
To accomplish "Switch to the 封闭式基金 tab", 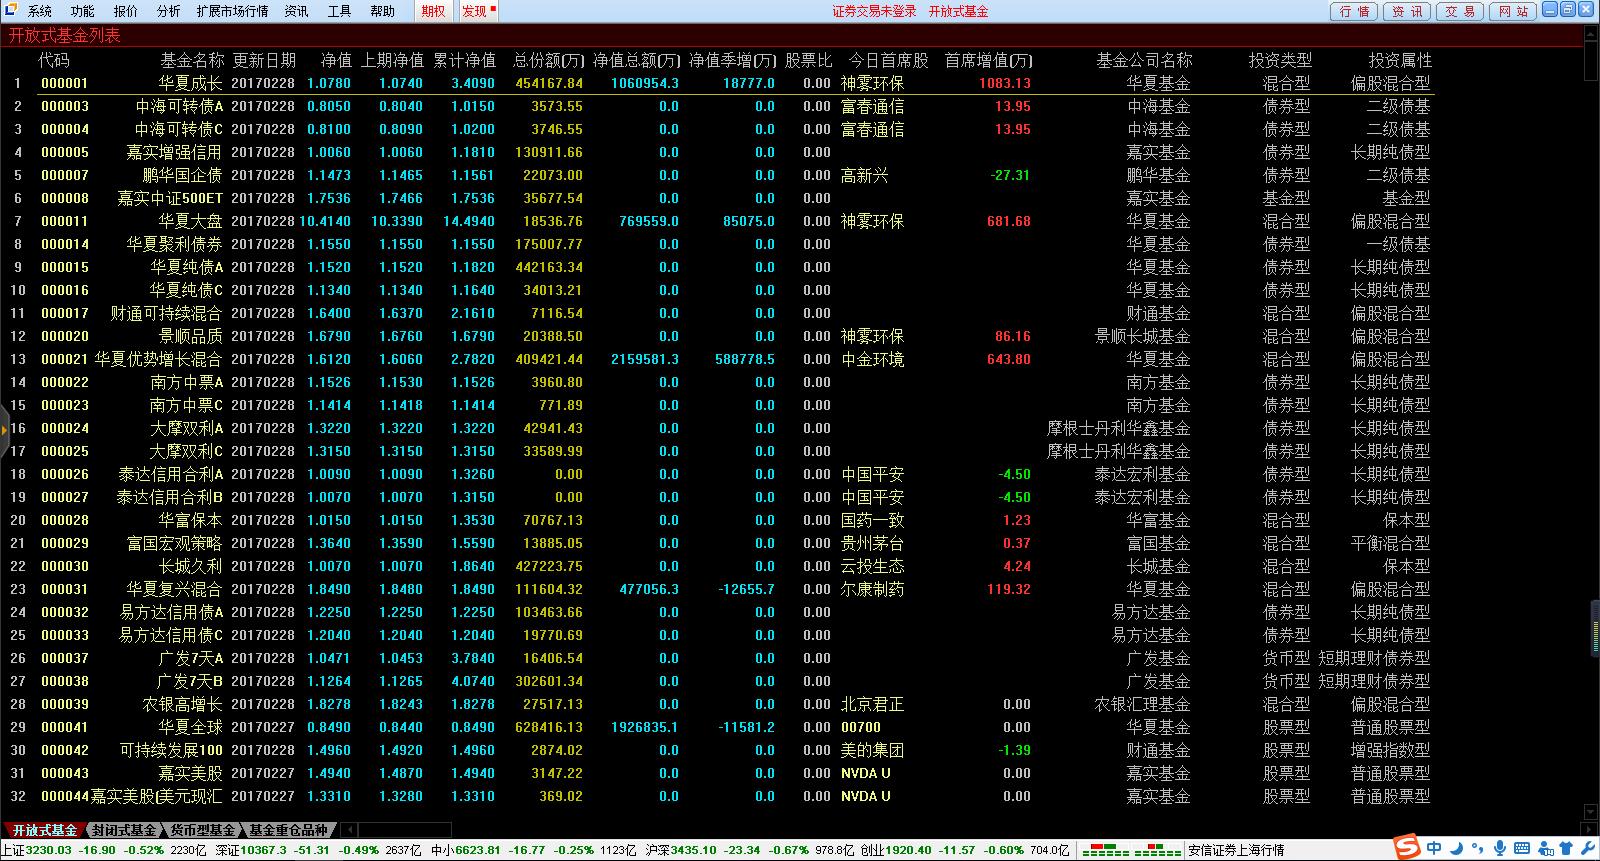I will [123, 830].
